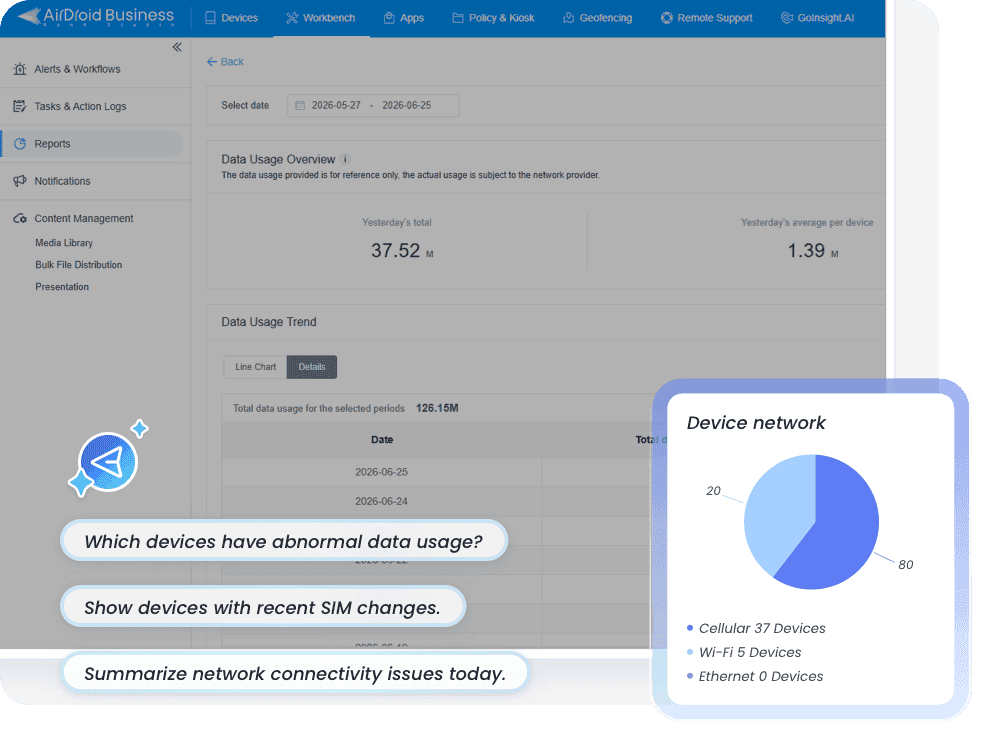This screenshot has height=753, width=1005.
Task: Click the Geofencing location icon
Action: pyautogui.click(x=569, y=18)
